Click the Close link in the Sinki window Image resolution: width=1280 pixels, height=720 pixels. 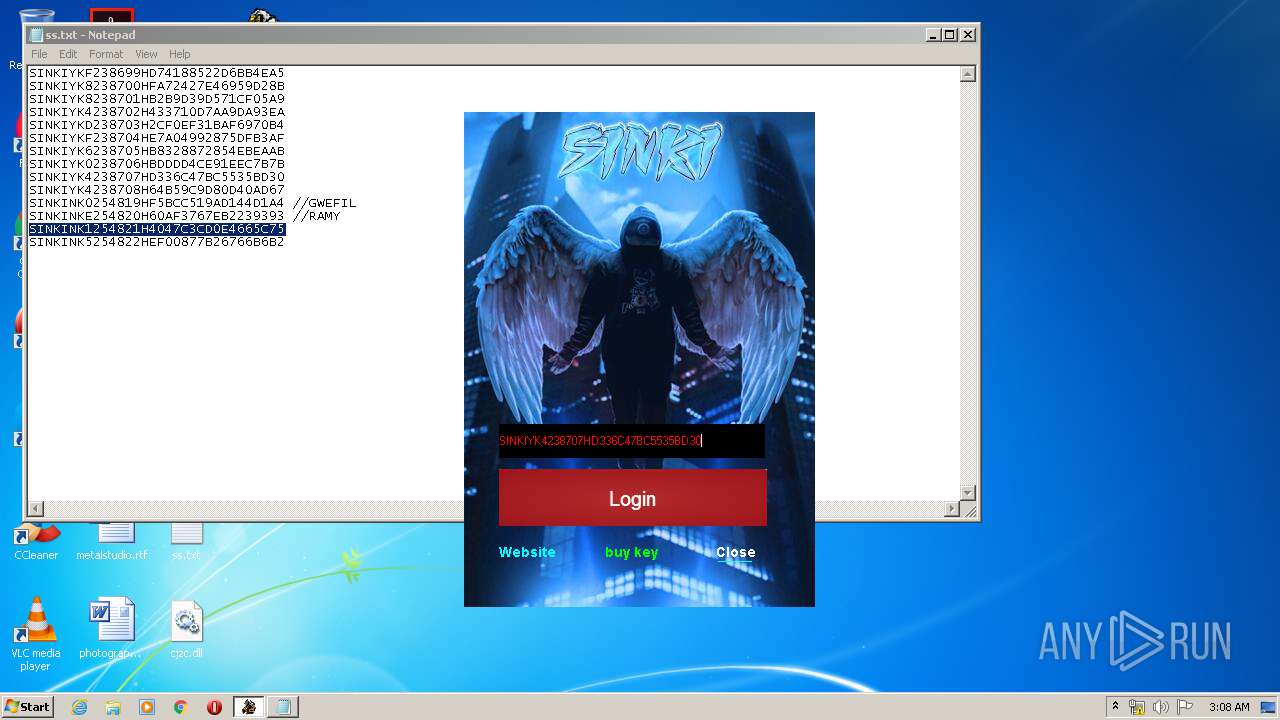pyautogui.click(x=735, y=552)
